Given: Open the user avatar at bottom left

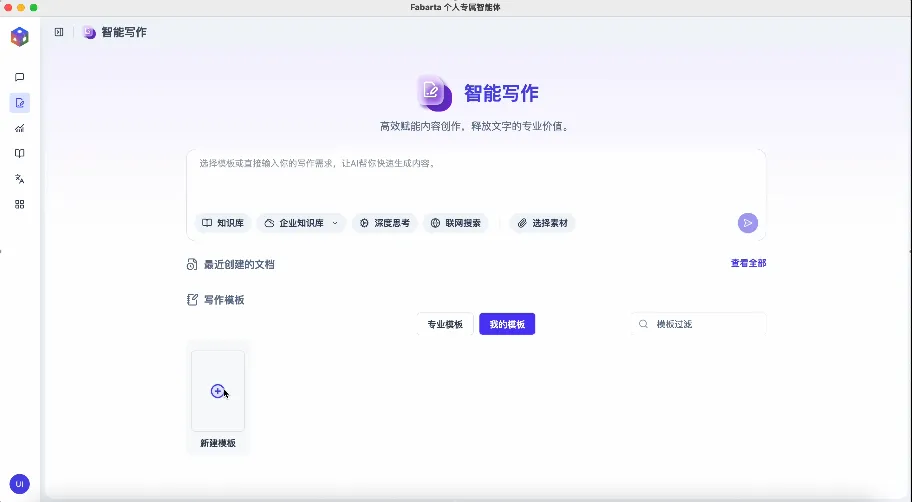Looking at the screenshot, I should [19, 484].
